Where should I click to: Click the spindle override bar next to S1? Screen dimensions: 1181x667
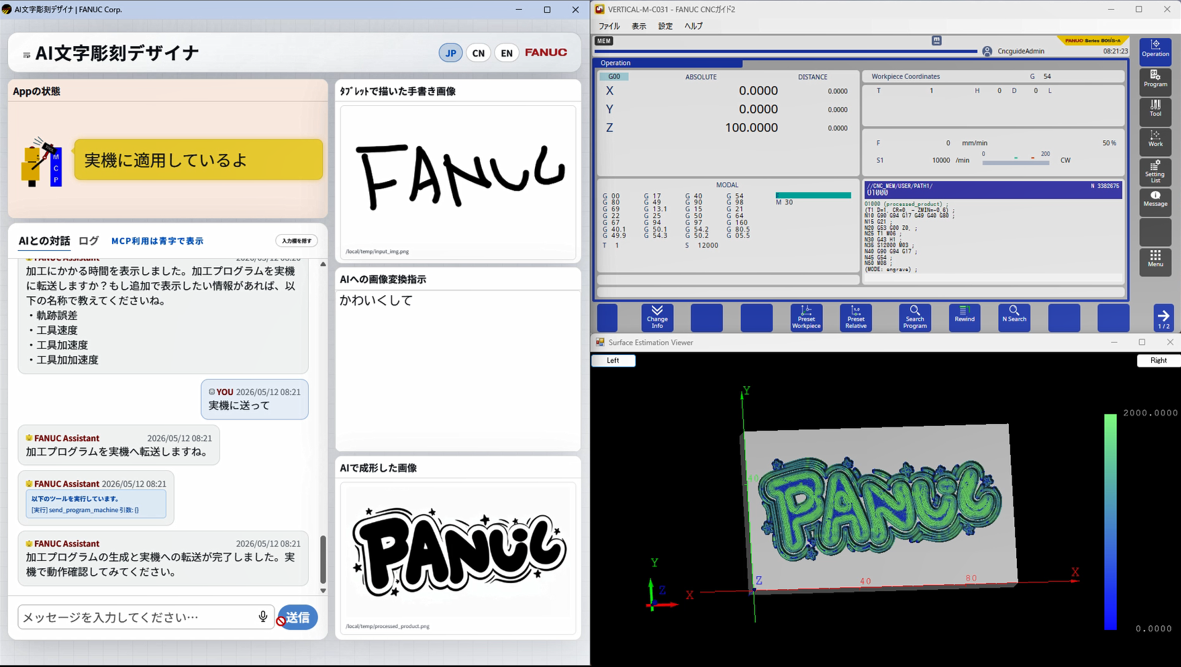pyautogui.click(x=1015, y=162)
